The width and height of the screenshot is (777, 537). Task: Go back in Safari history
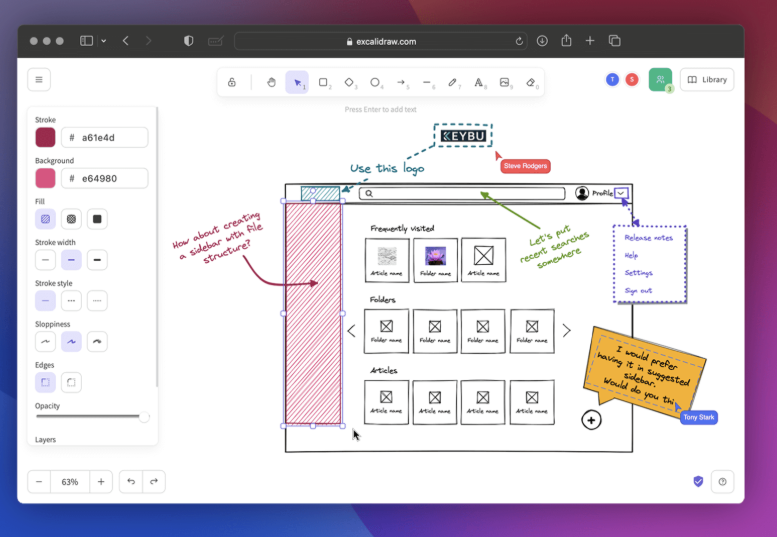point(126,41)
